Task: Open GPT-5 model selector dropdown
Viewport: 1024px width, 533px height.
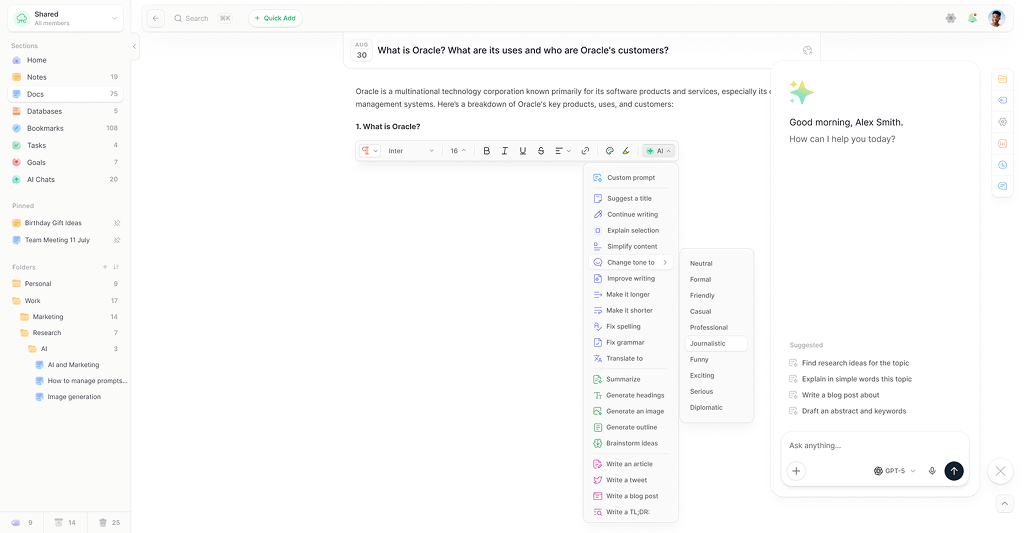Action: (x=895, y=471)
